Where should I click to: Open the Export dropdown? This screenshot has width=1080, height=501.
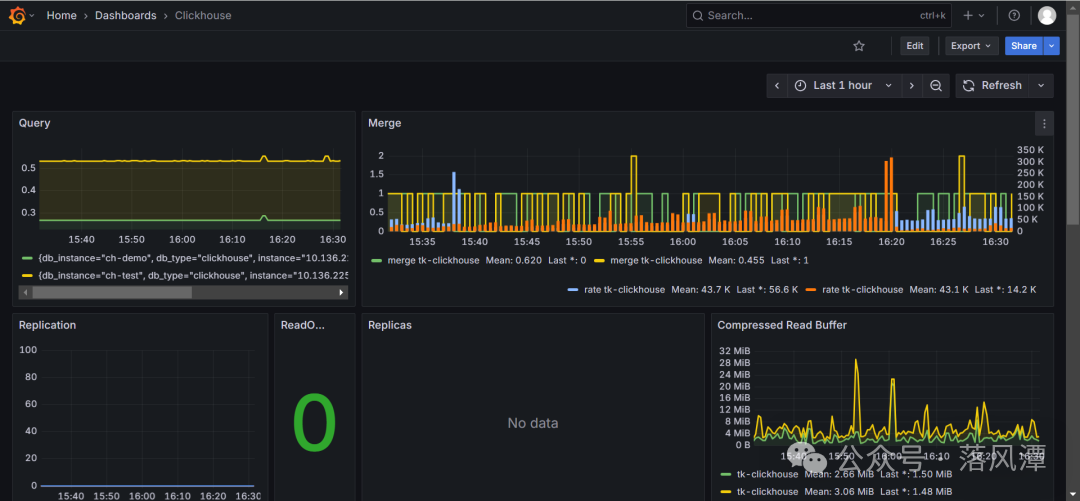(971, 46)
